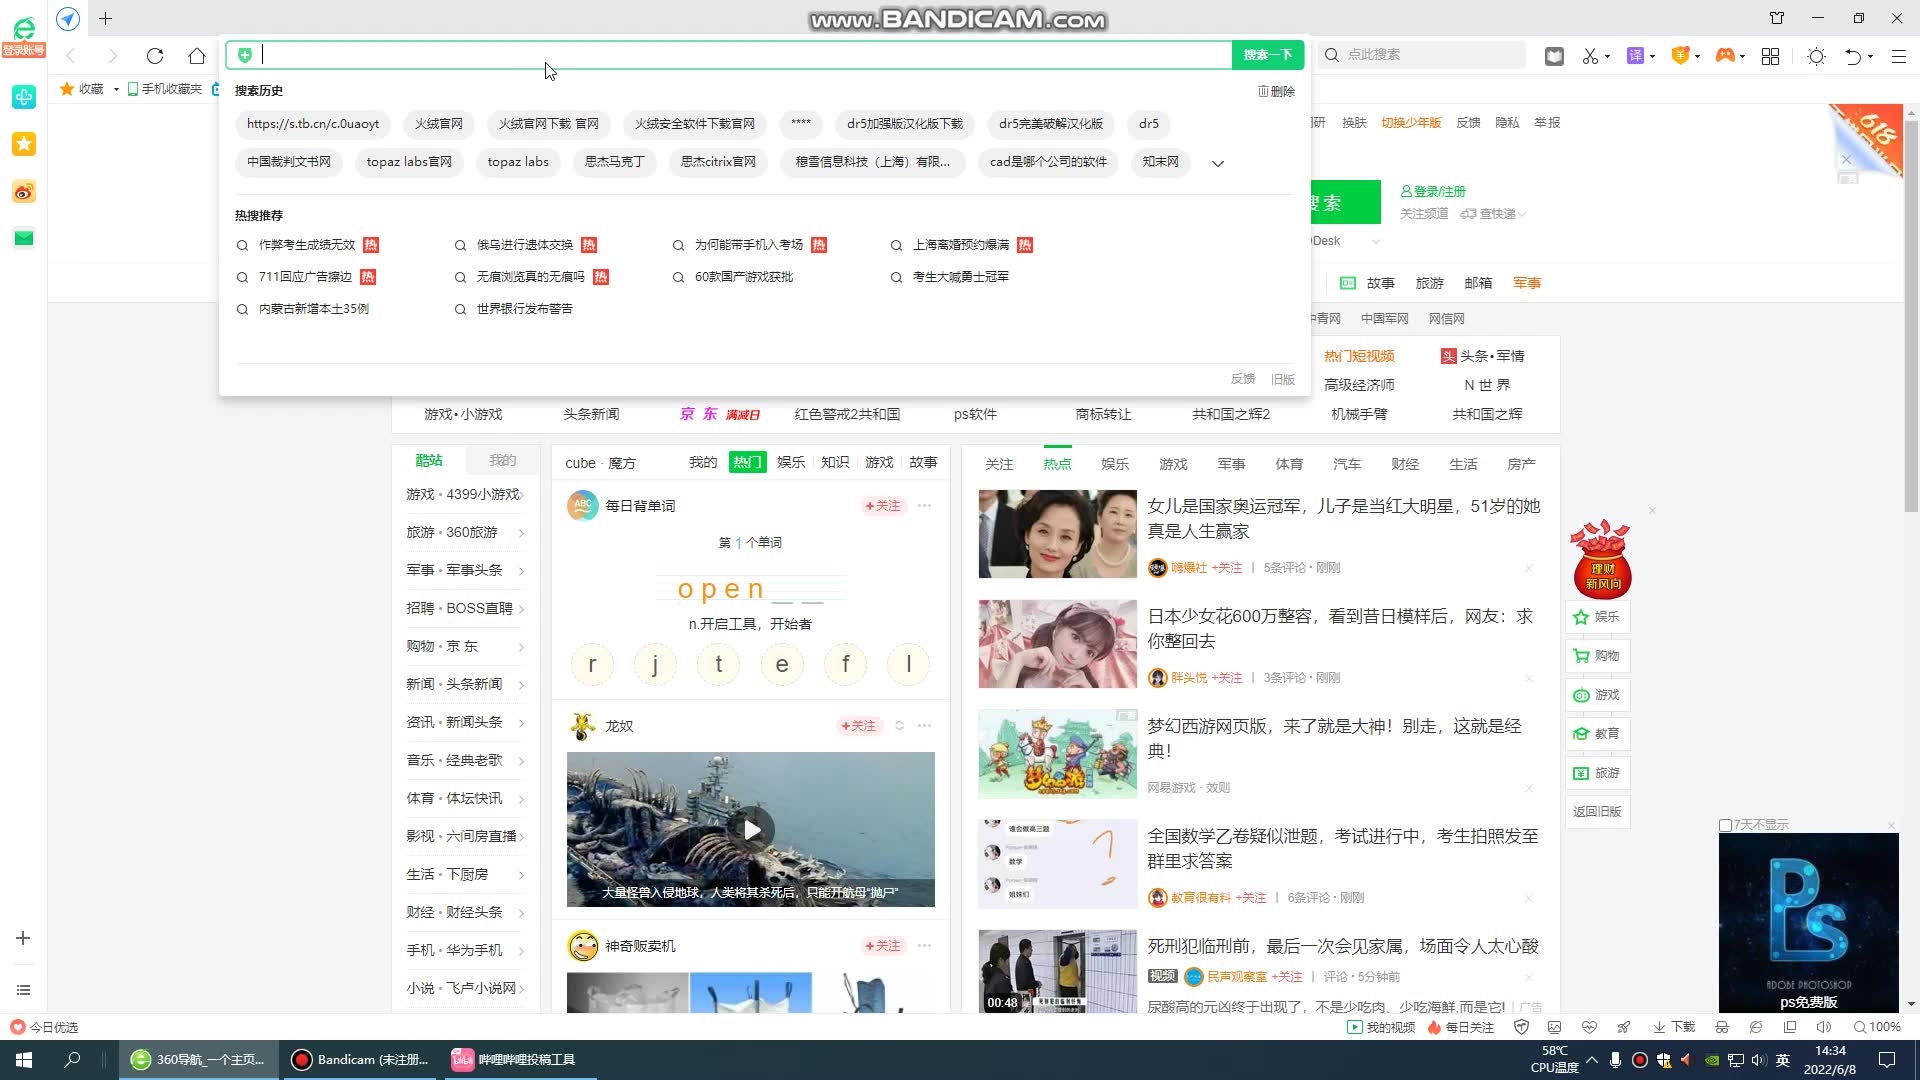Select the 热门 tab in cube 魔方
The width and height of the screenshot is (1920, 1080).
click(747, 462)
